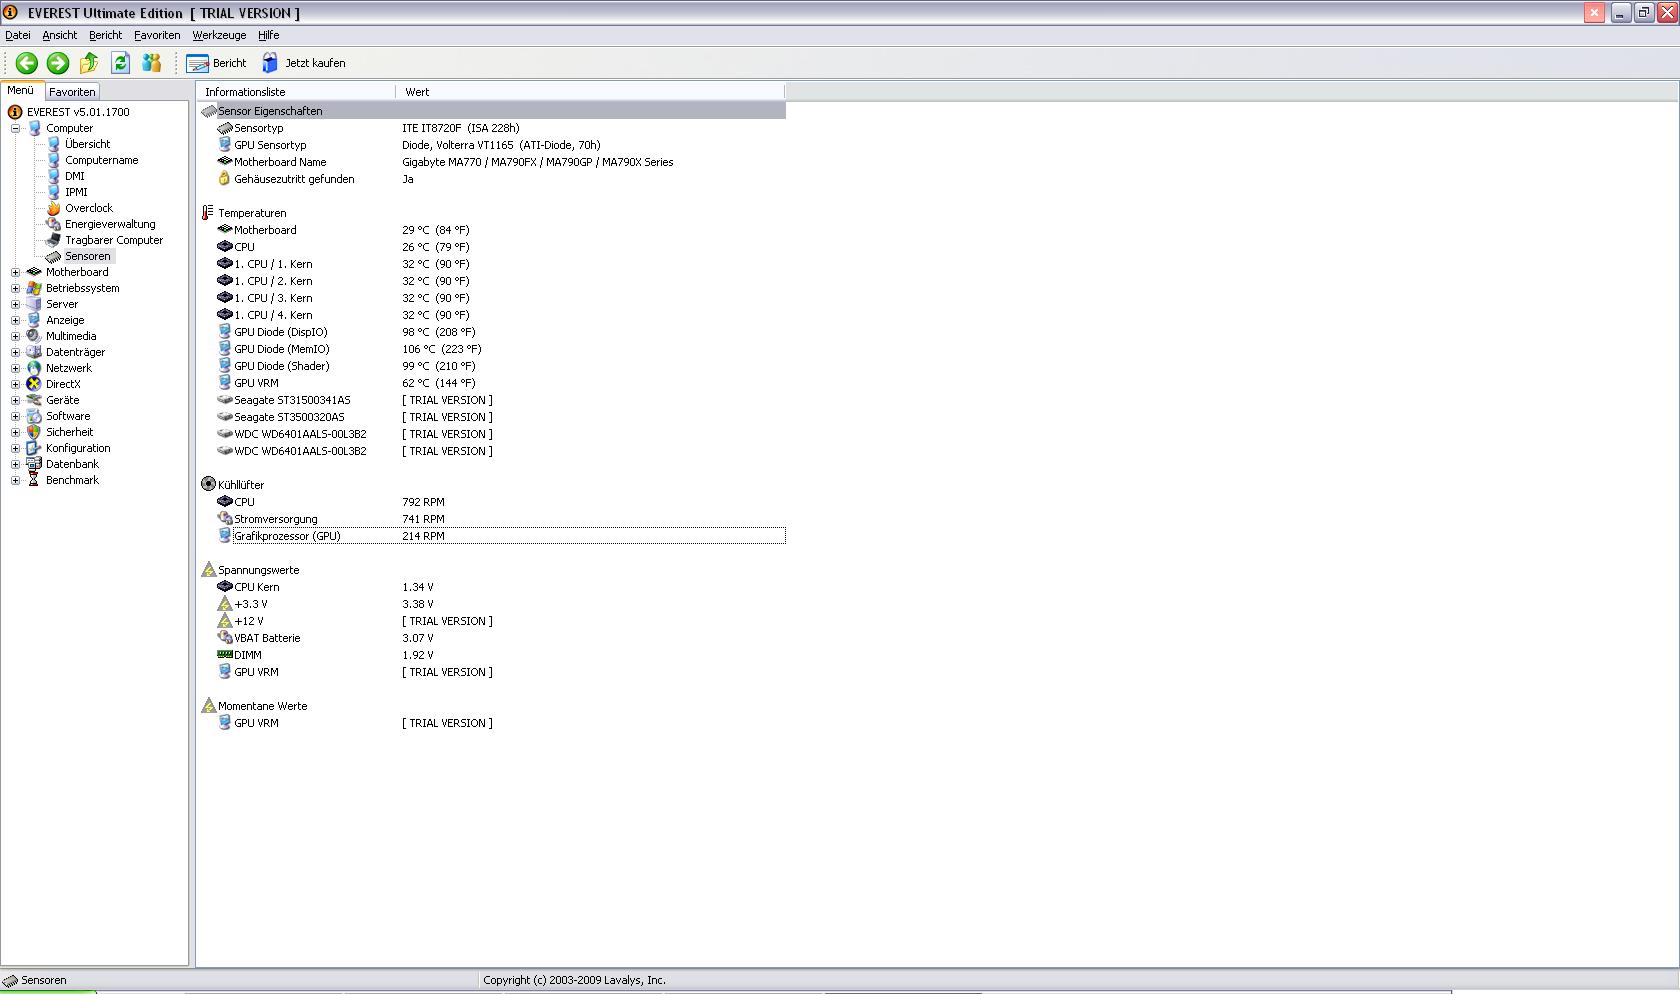Select the Sensor Eigenschaften header row
1680x994 pixels.
click(x=492, y=111)
